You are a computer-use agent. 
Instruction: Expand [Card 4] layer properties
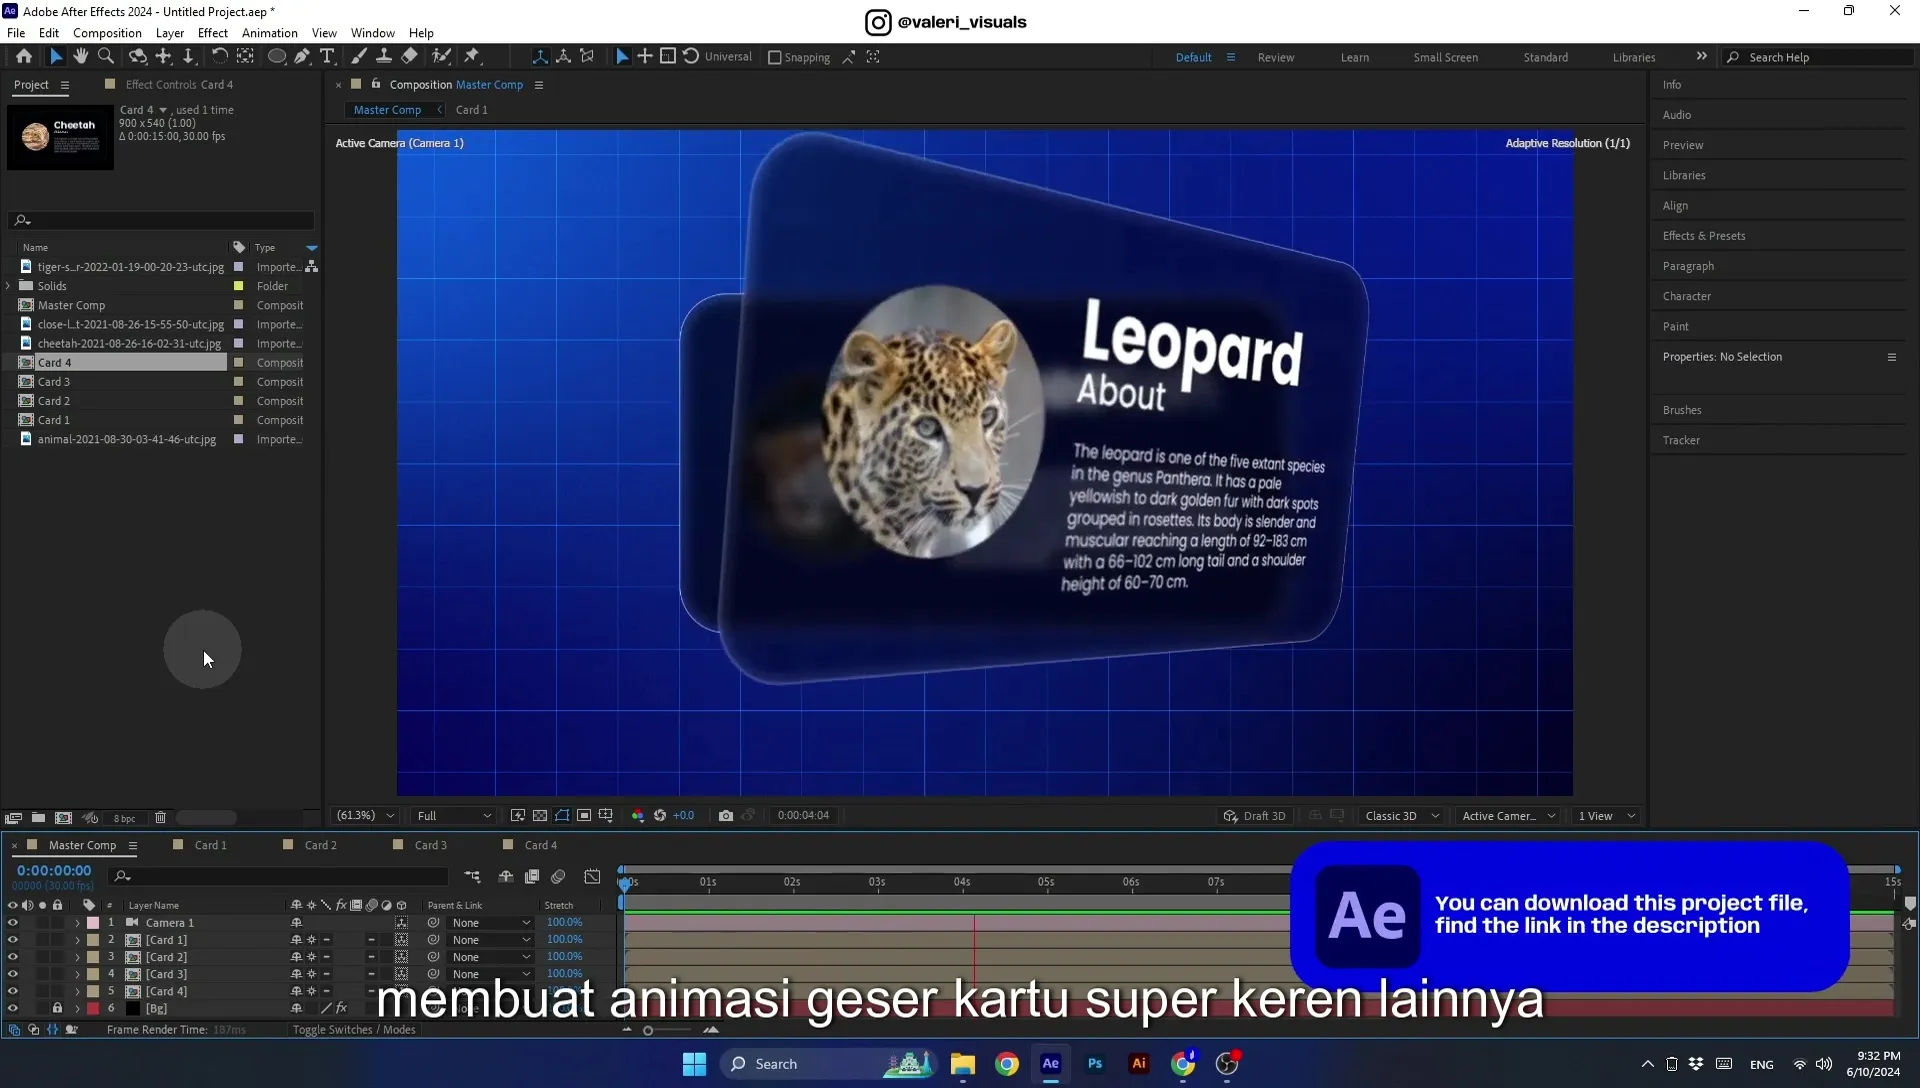click(77, 991)
